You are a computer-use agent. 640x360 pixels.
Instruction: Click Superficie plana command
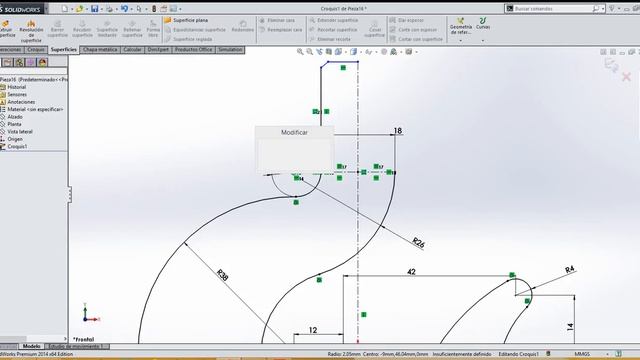(186, 20)
